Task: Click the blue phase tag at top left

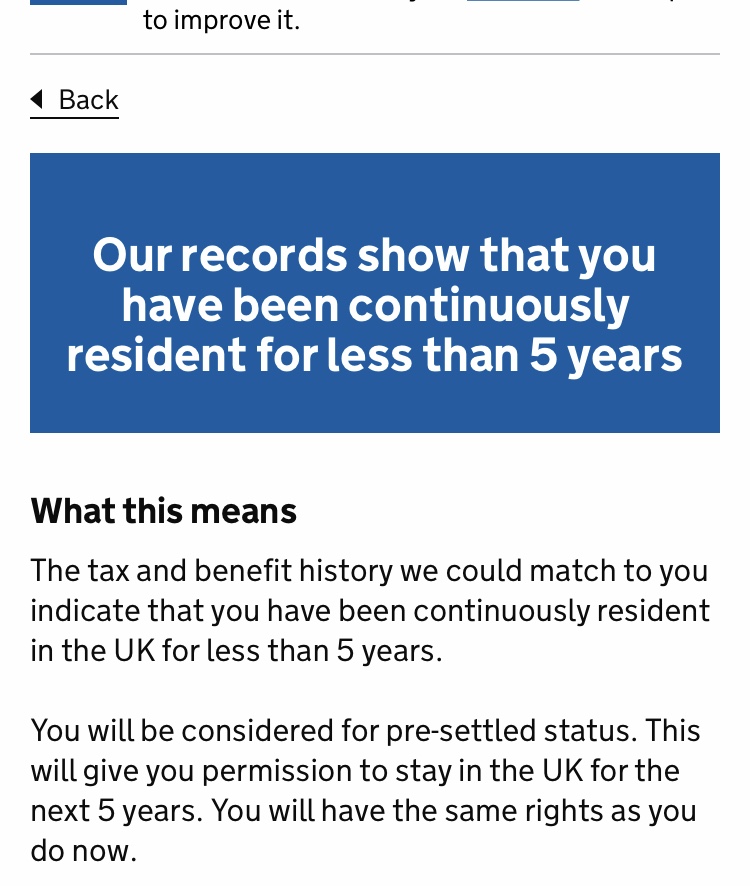Action: (78, 2)
